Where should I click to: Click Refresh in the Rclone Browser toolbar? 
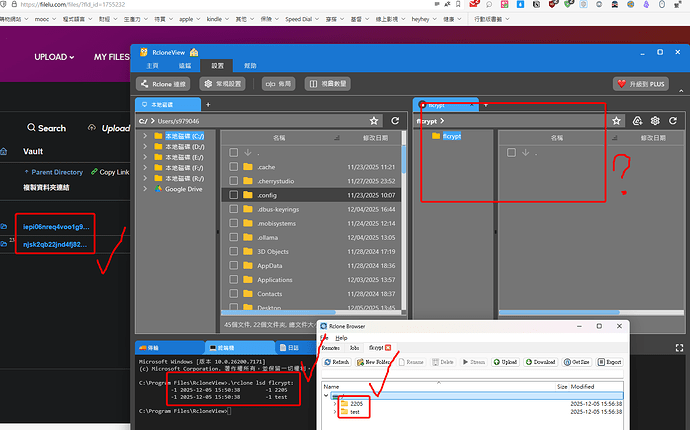click(x=337, y=361)
